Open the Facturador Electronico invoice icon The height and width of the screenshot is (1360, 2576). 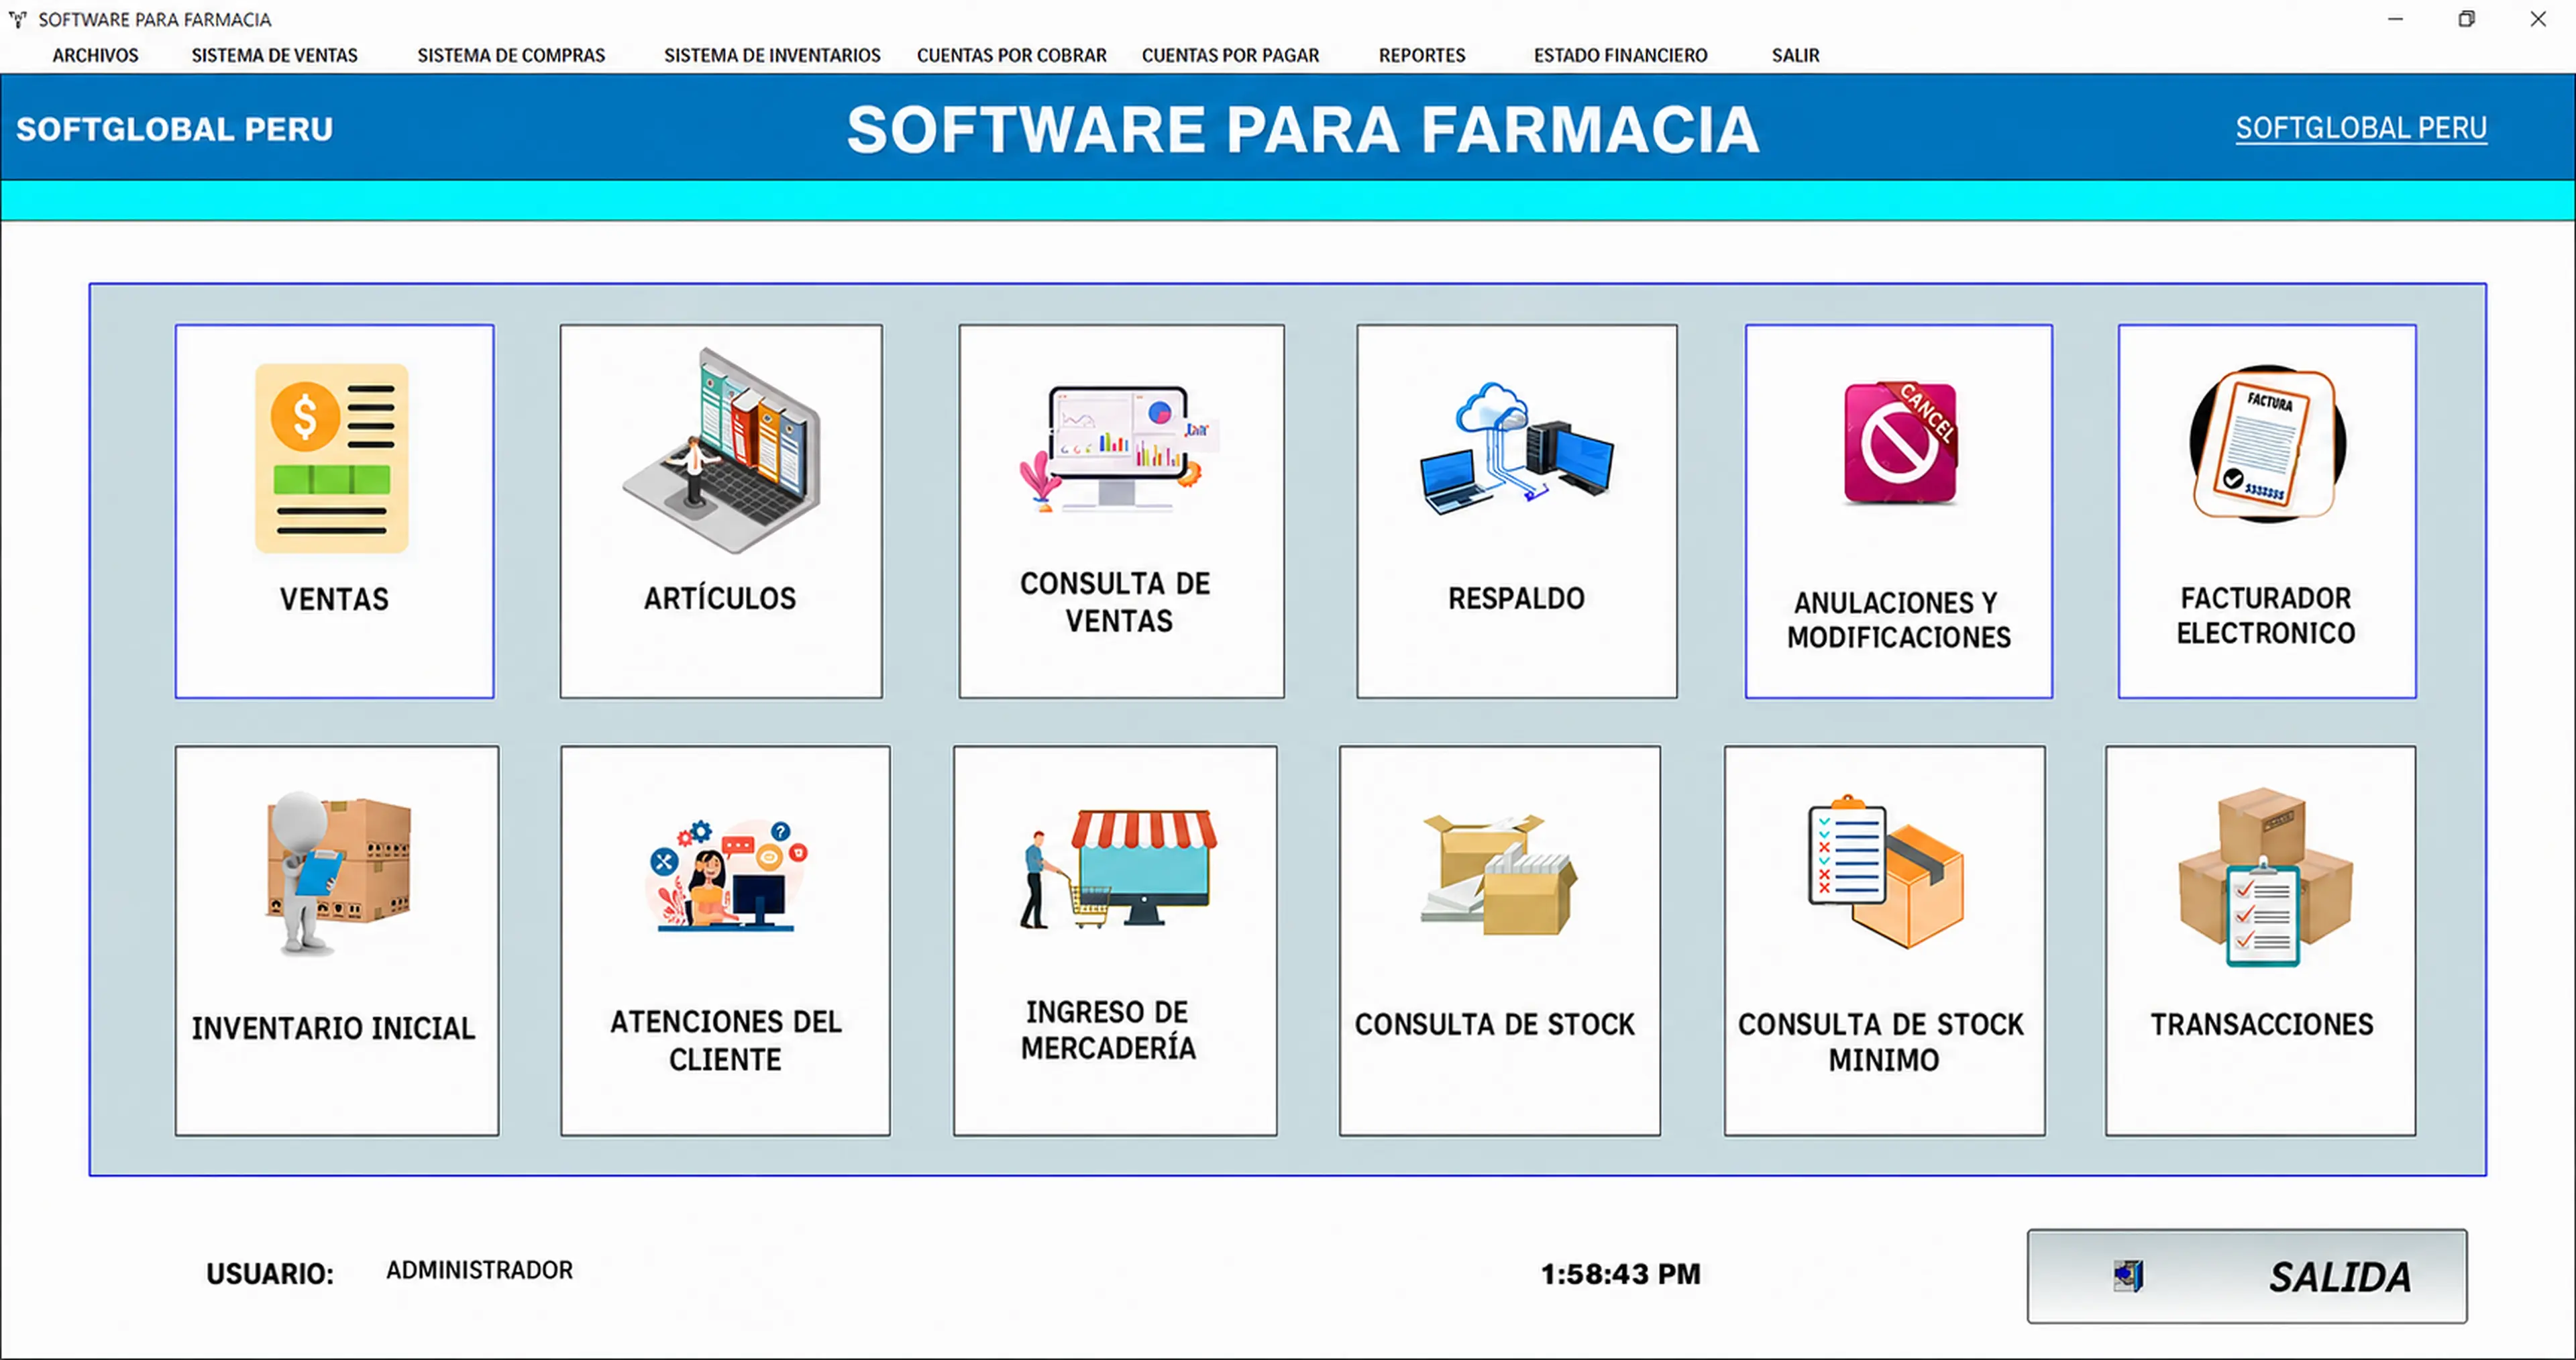click(x=2267, y=444)
